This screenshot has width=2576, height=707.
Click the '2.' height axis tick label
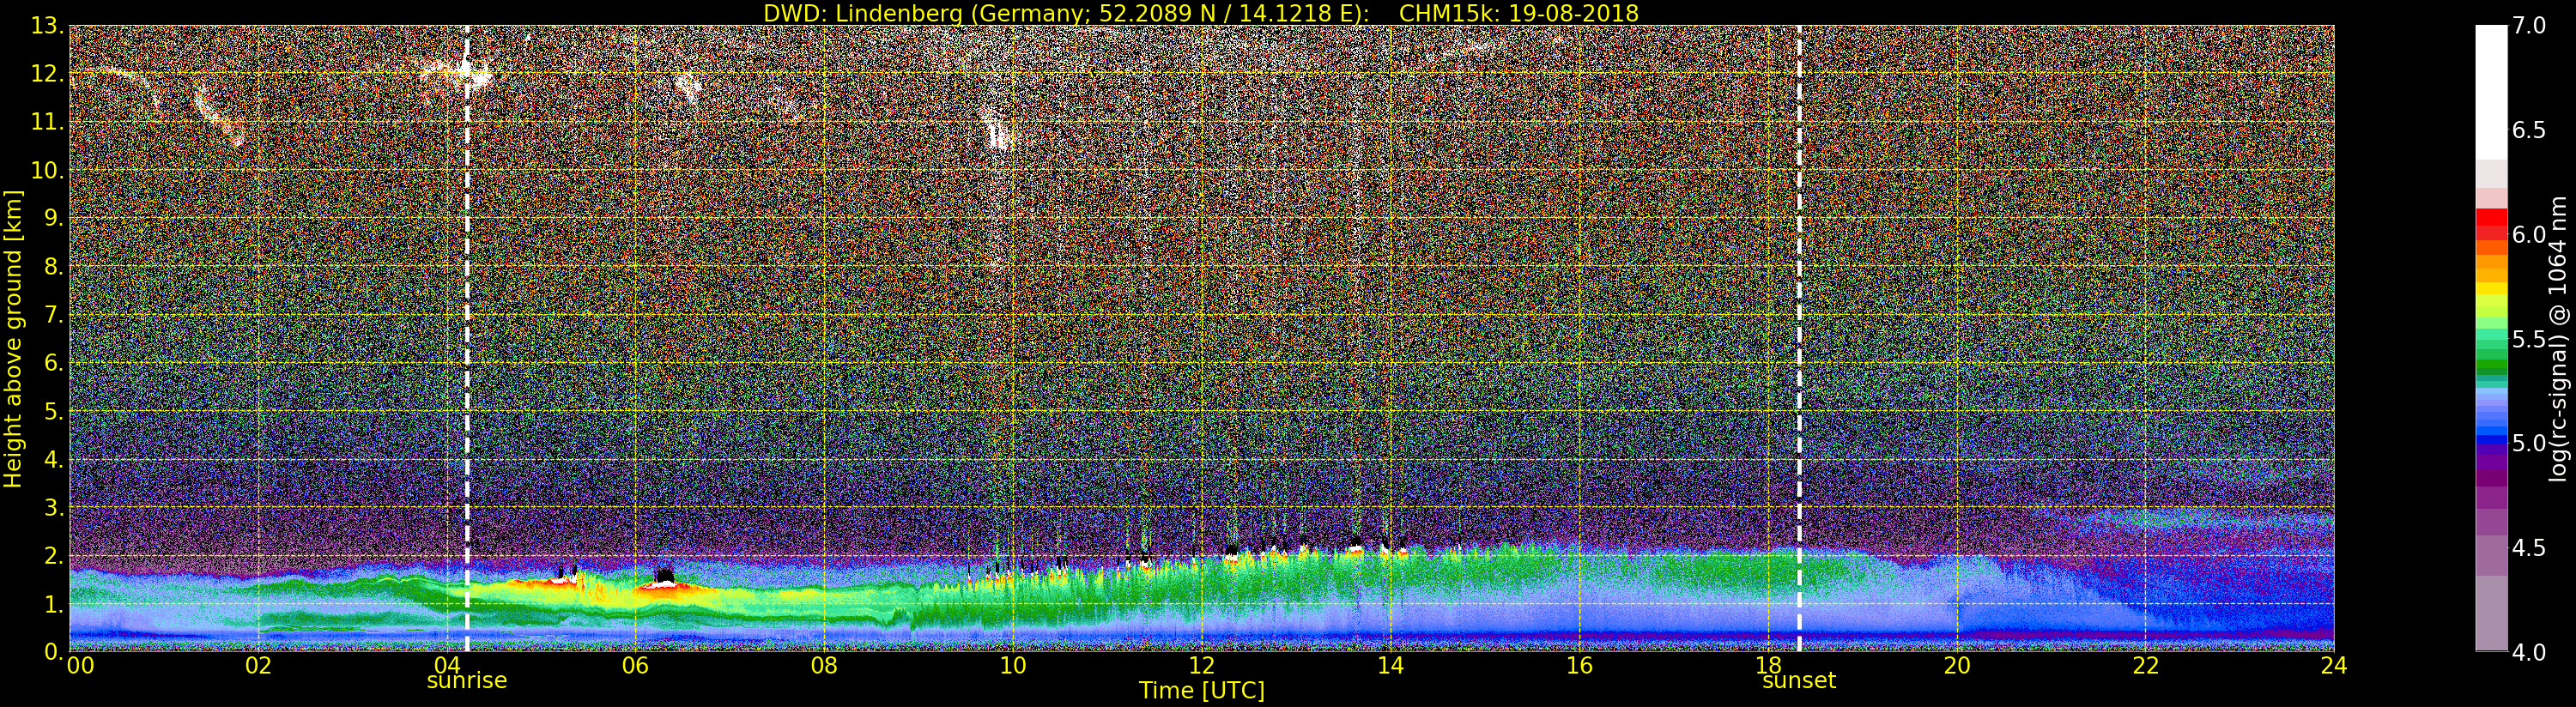54,555
